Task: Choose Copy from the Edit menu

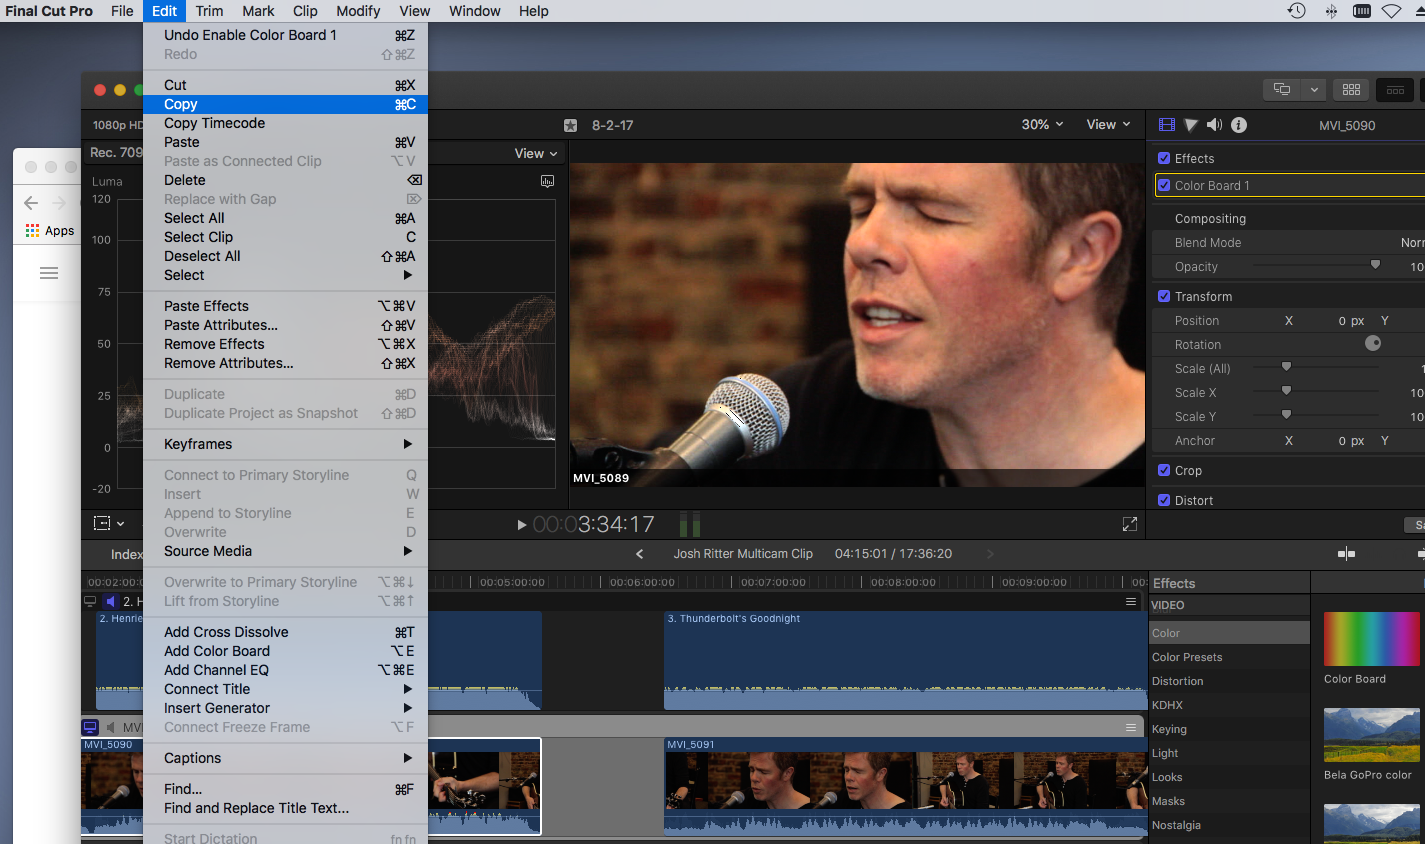Action: coord(181,104)
